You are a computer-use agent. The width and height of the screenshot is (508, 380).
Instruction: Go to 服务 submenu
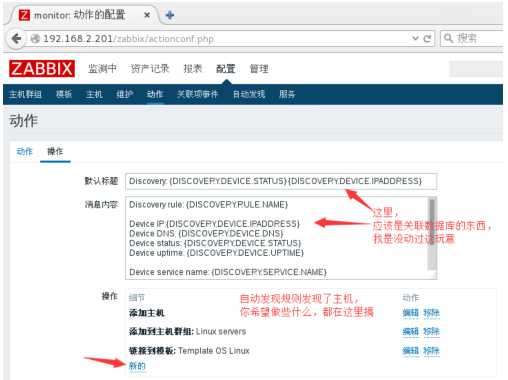click(287, 94)
